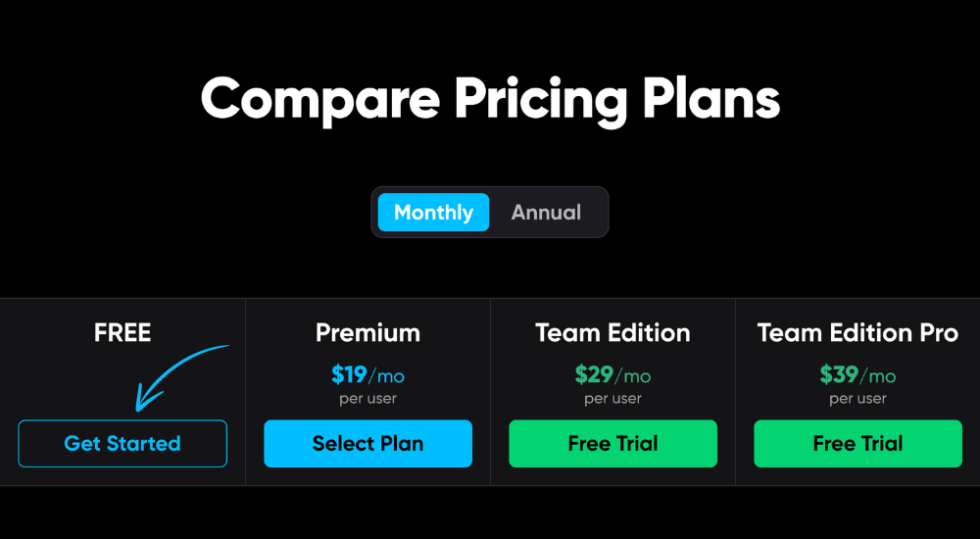Click the $19/mo Premium price
The height and width of the screenshot is (539, 980).
[368, 376]
